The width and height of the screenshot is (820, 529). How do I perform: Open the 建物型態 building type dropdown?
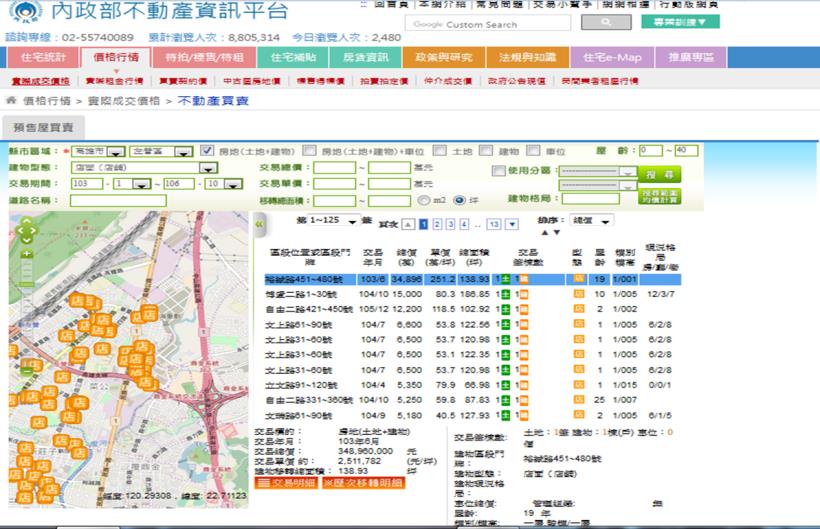[x=144, y=168]
